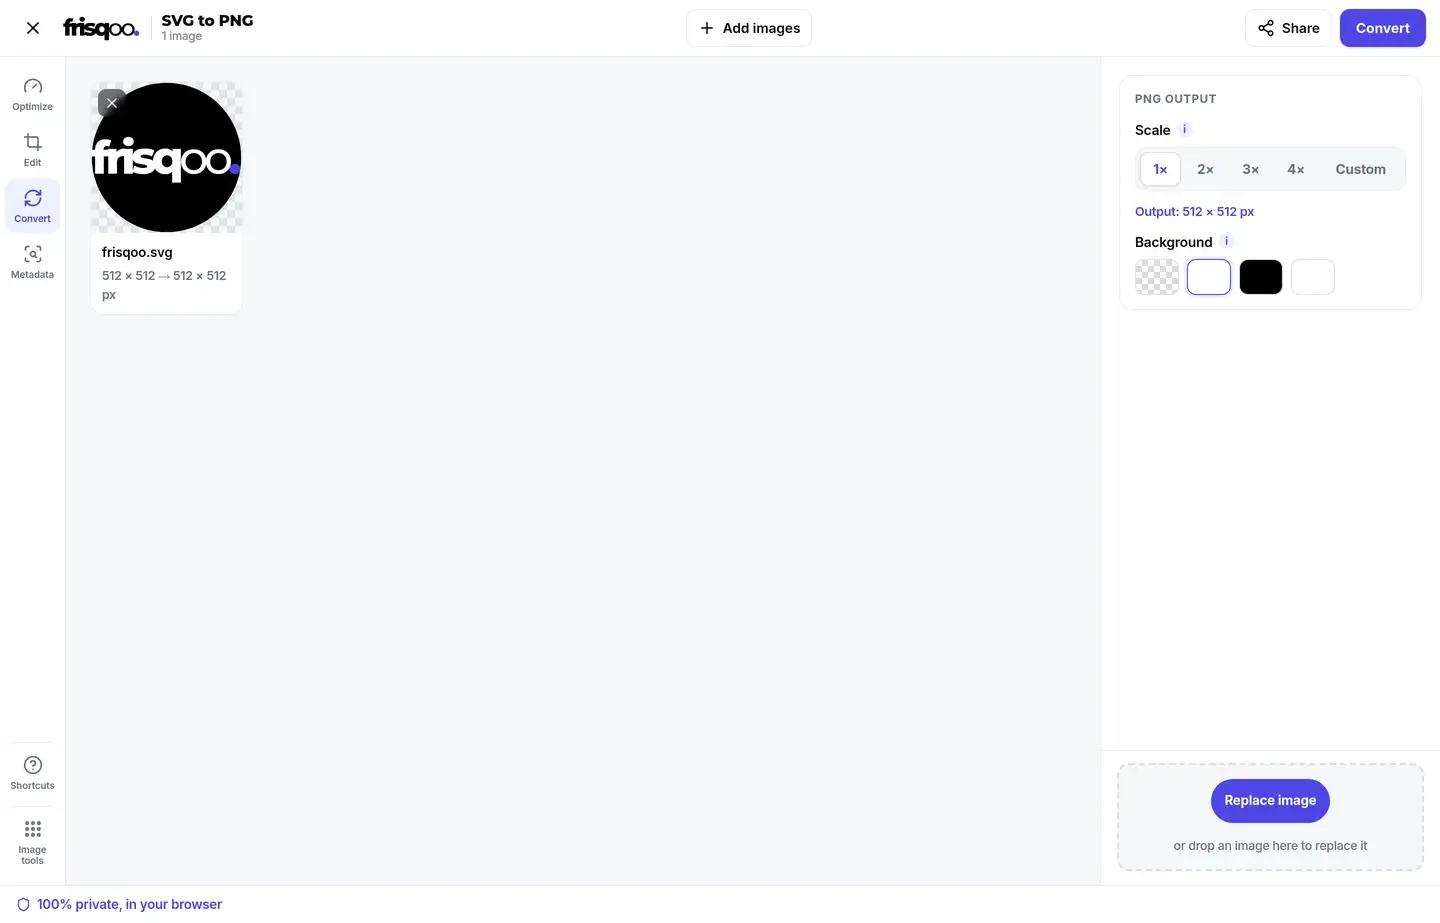Click the frisqoo logo in header
Screen dimensions: 1440x923
point(101,28)
